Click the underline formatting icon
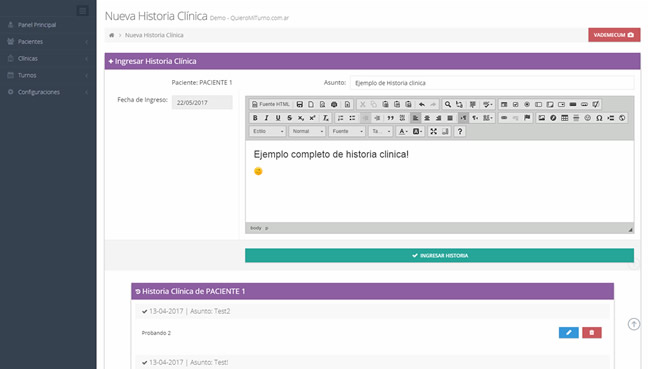 pos(278,118)
